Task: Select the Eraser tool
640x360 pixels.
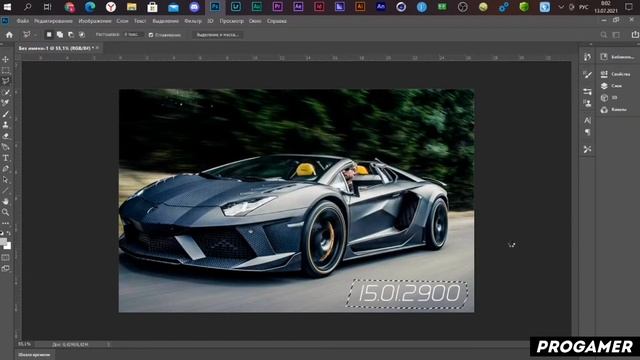Action: click(6, 136)
